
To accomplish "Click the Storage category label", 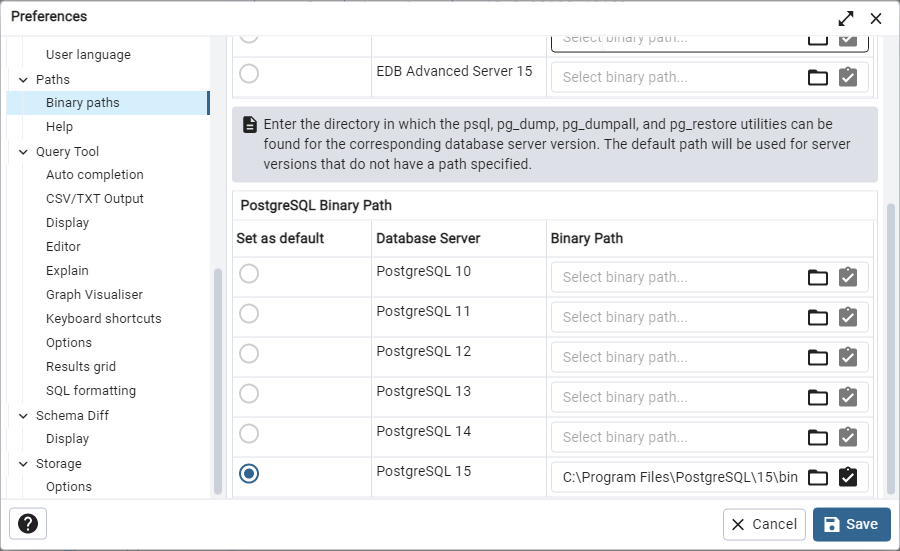I will click(59, 464).
